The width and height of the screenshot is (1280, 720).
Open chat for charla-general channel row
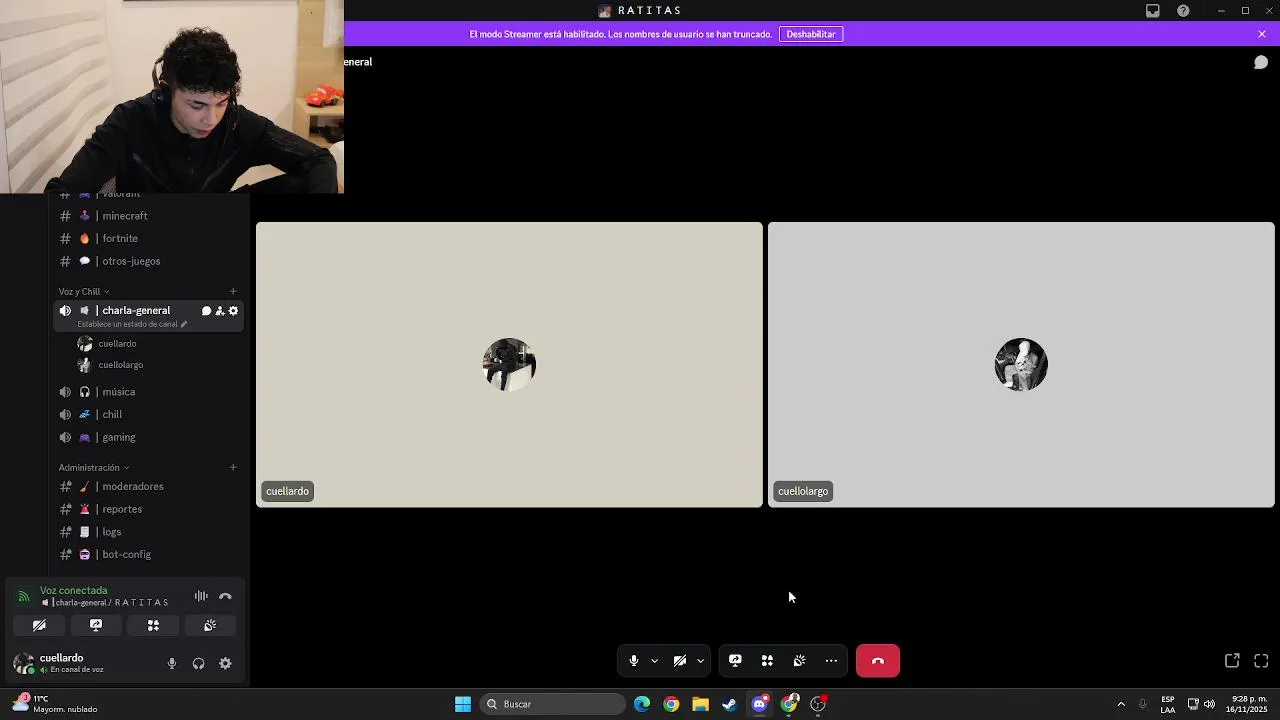(x=206, y=311)
